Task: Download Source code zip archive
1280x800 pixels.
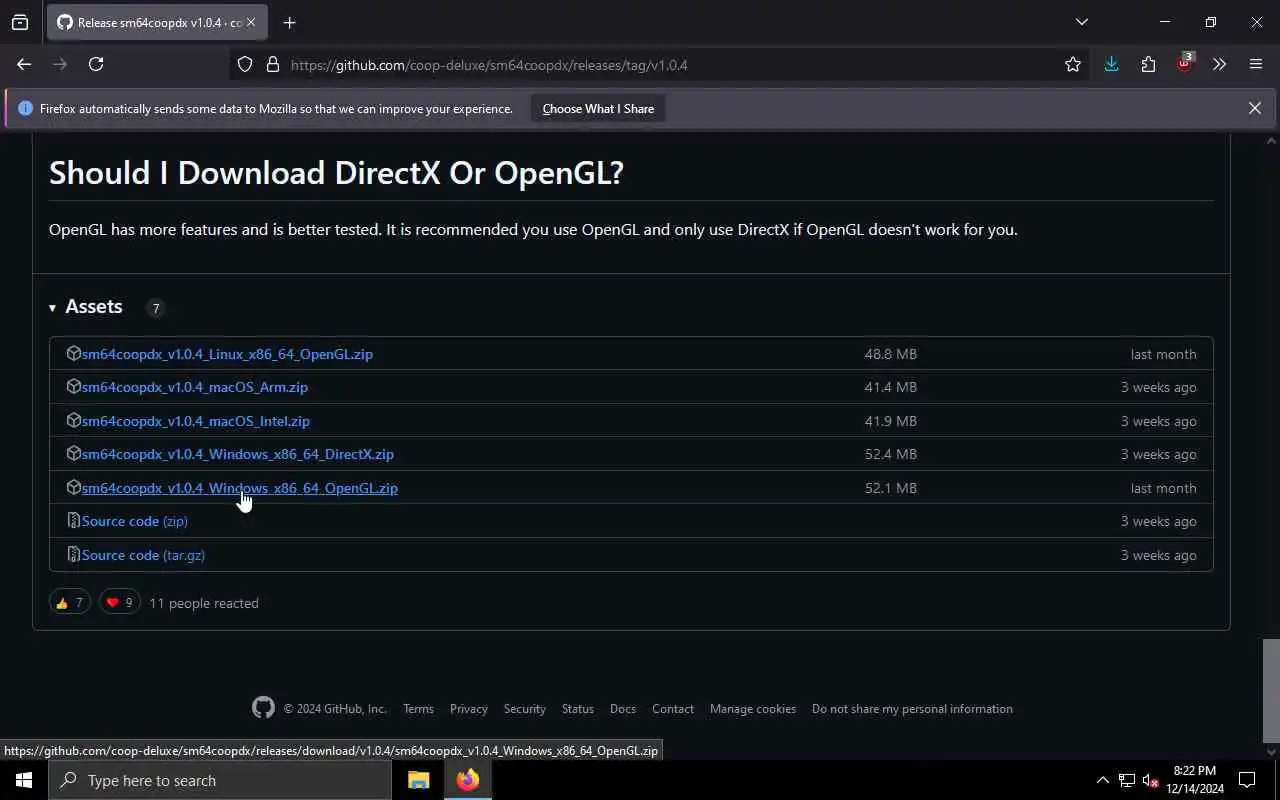Action: (x=135, y=521)
